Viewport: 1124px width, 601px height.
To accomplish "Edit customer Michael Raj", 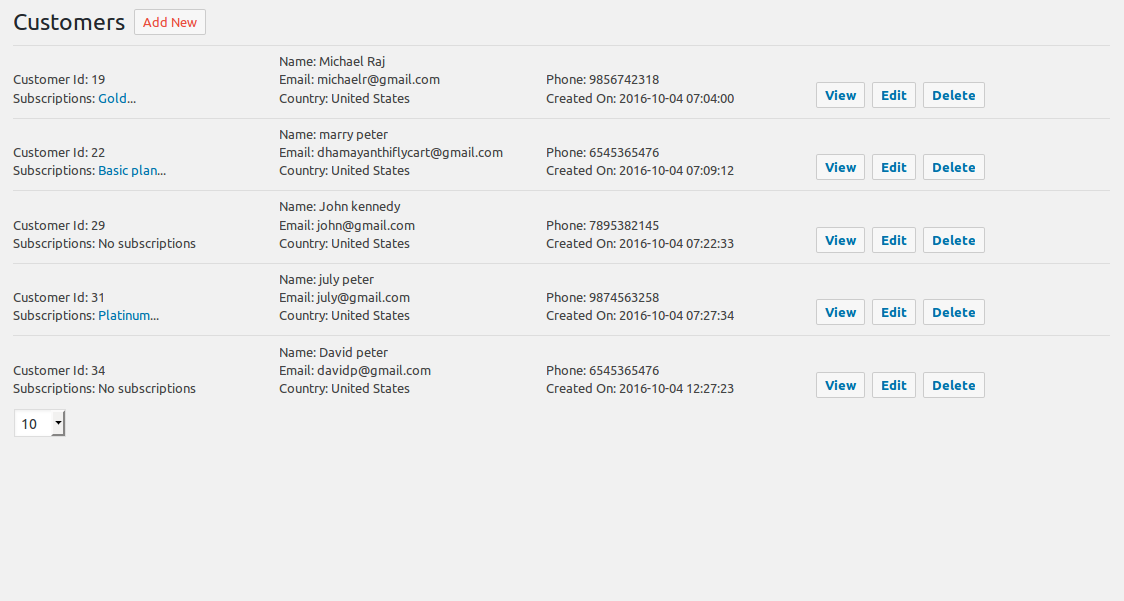I will tap(893, 95).
